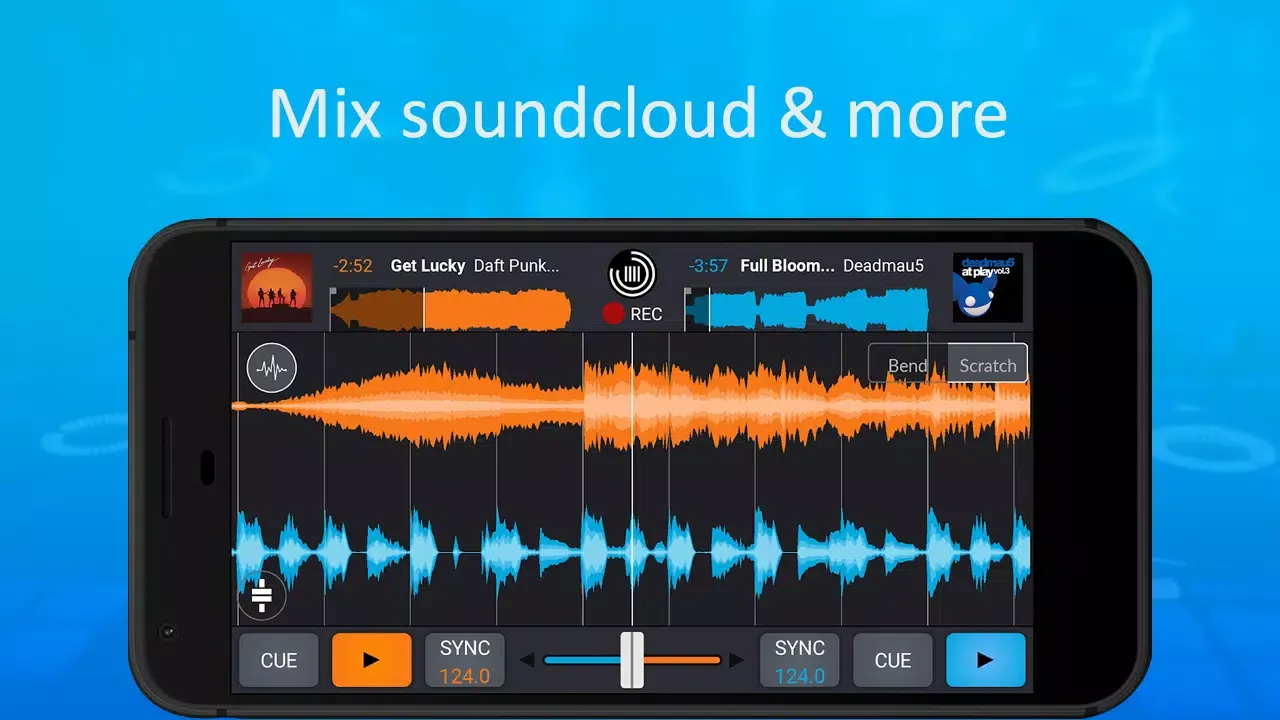1280x720 pixels.
Task: Click the Get Lucky track title
Action: 428,266
